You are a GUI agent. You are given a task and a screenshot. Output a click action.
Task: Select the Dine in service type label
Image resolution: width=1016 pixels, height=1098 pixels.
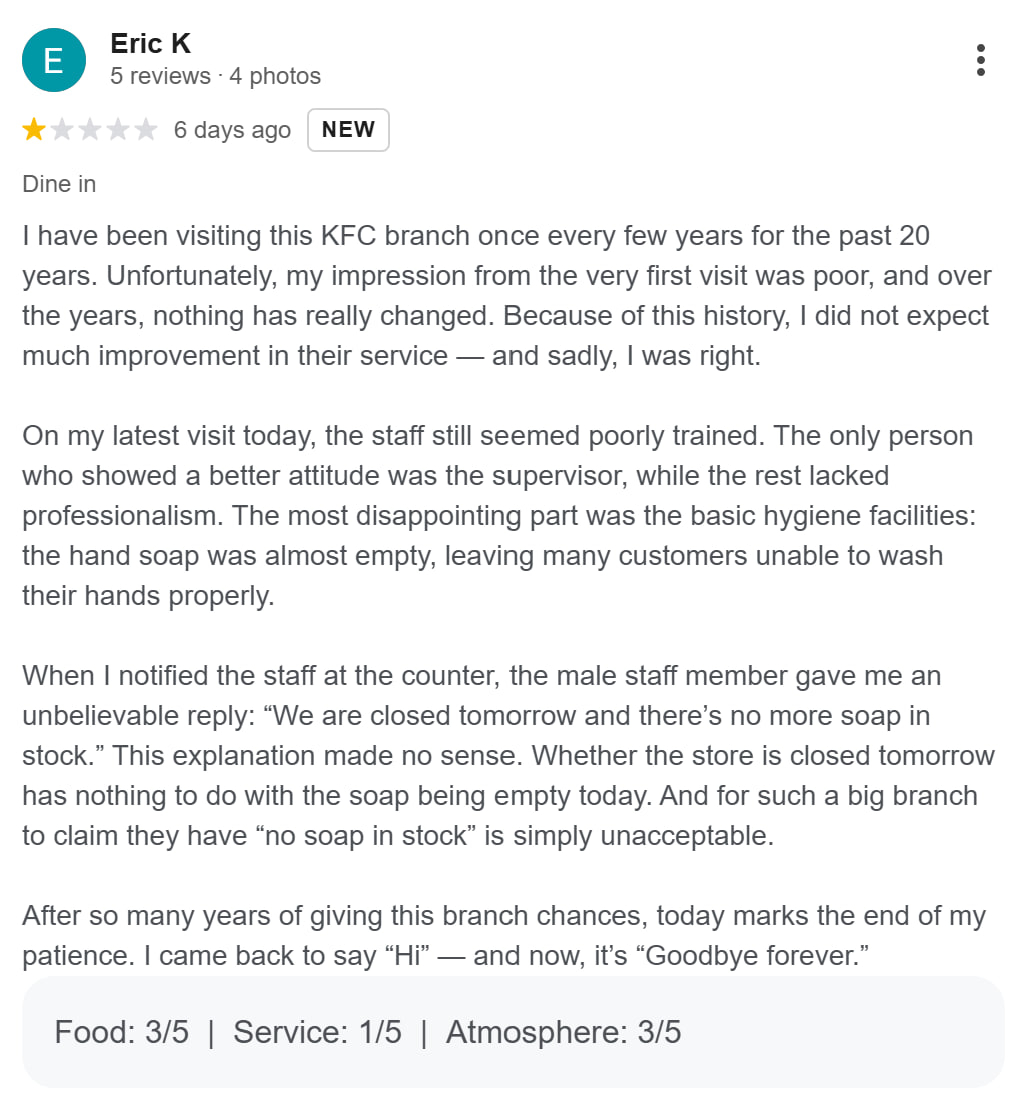[x=57, y=183]
